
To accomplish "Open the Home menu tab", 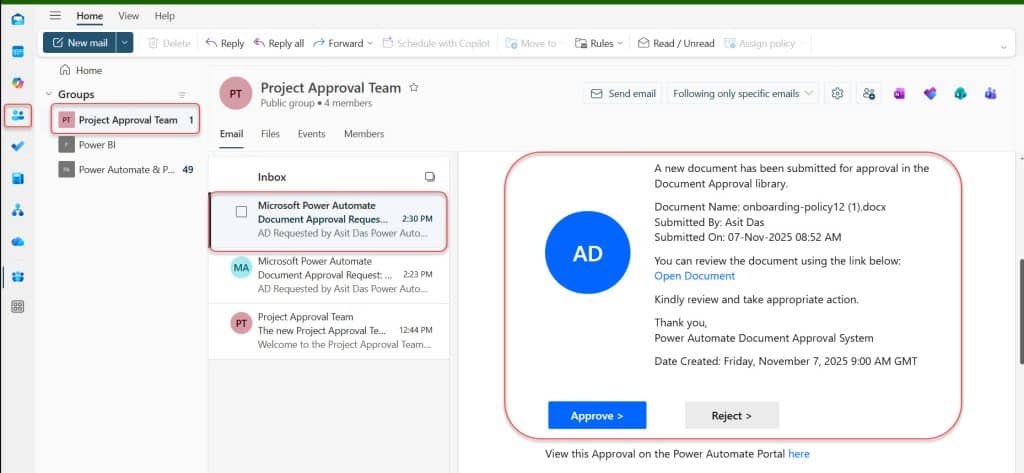I will [89, 16].
